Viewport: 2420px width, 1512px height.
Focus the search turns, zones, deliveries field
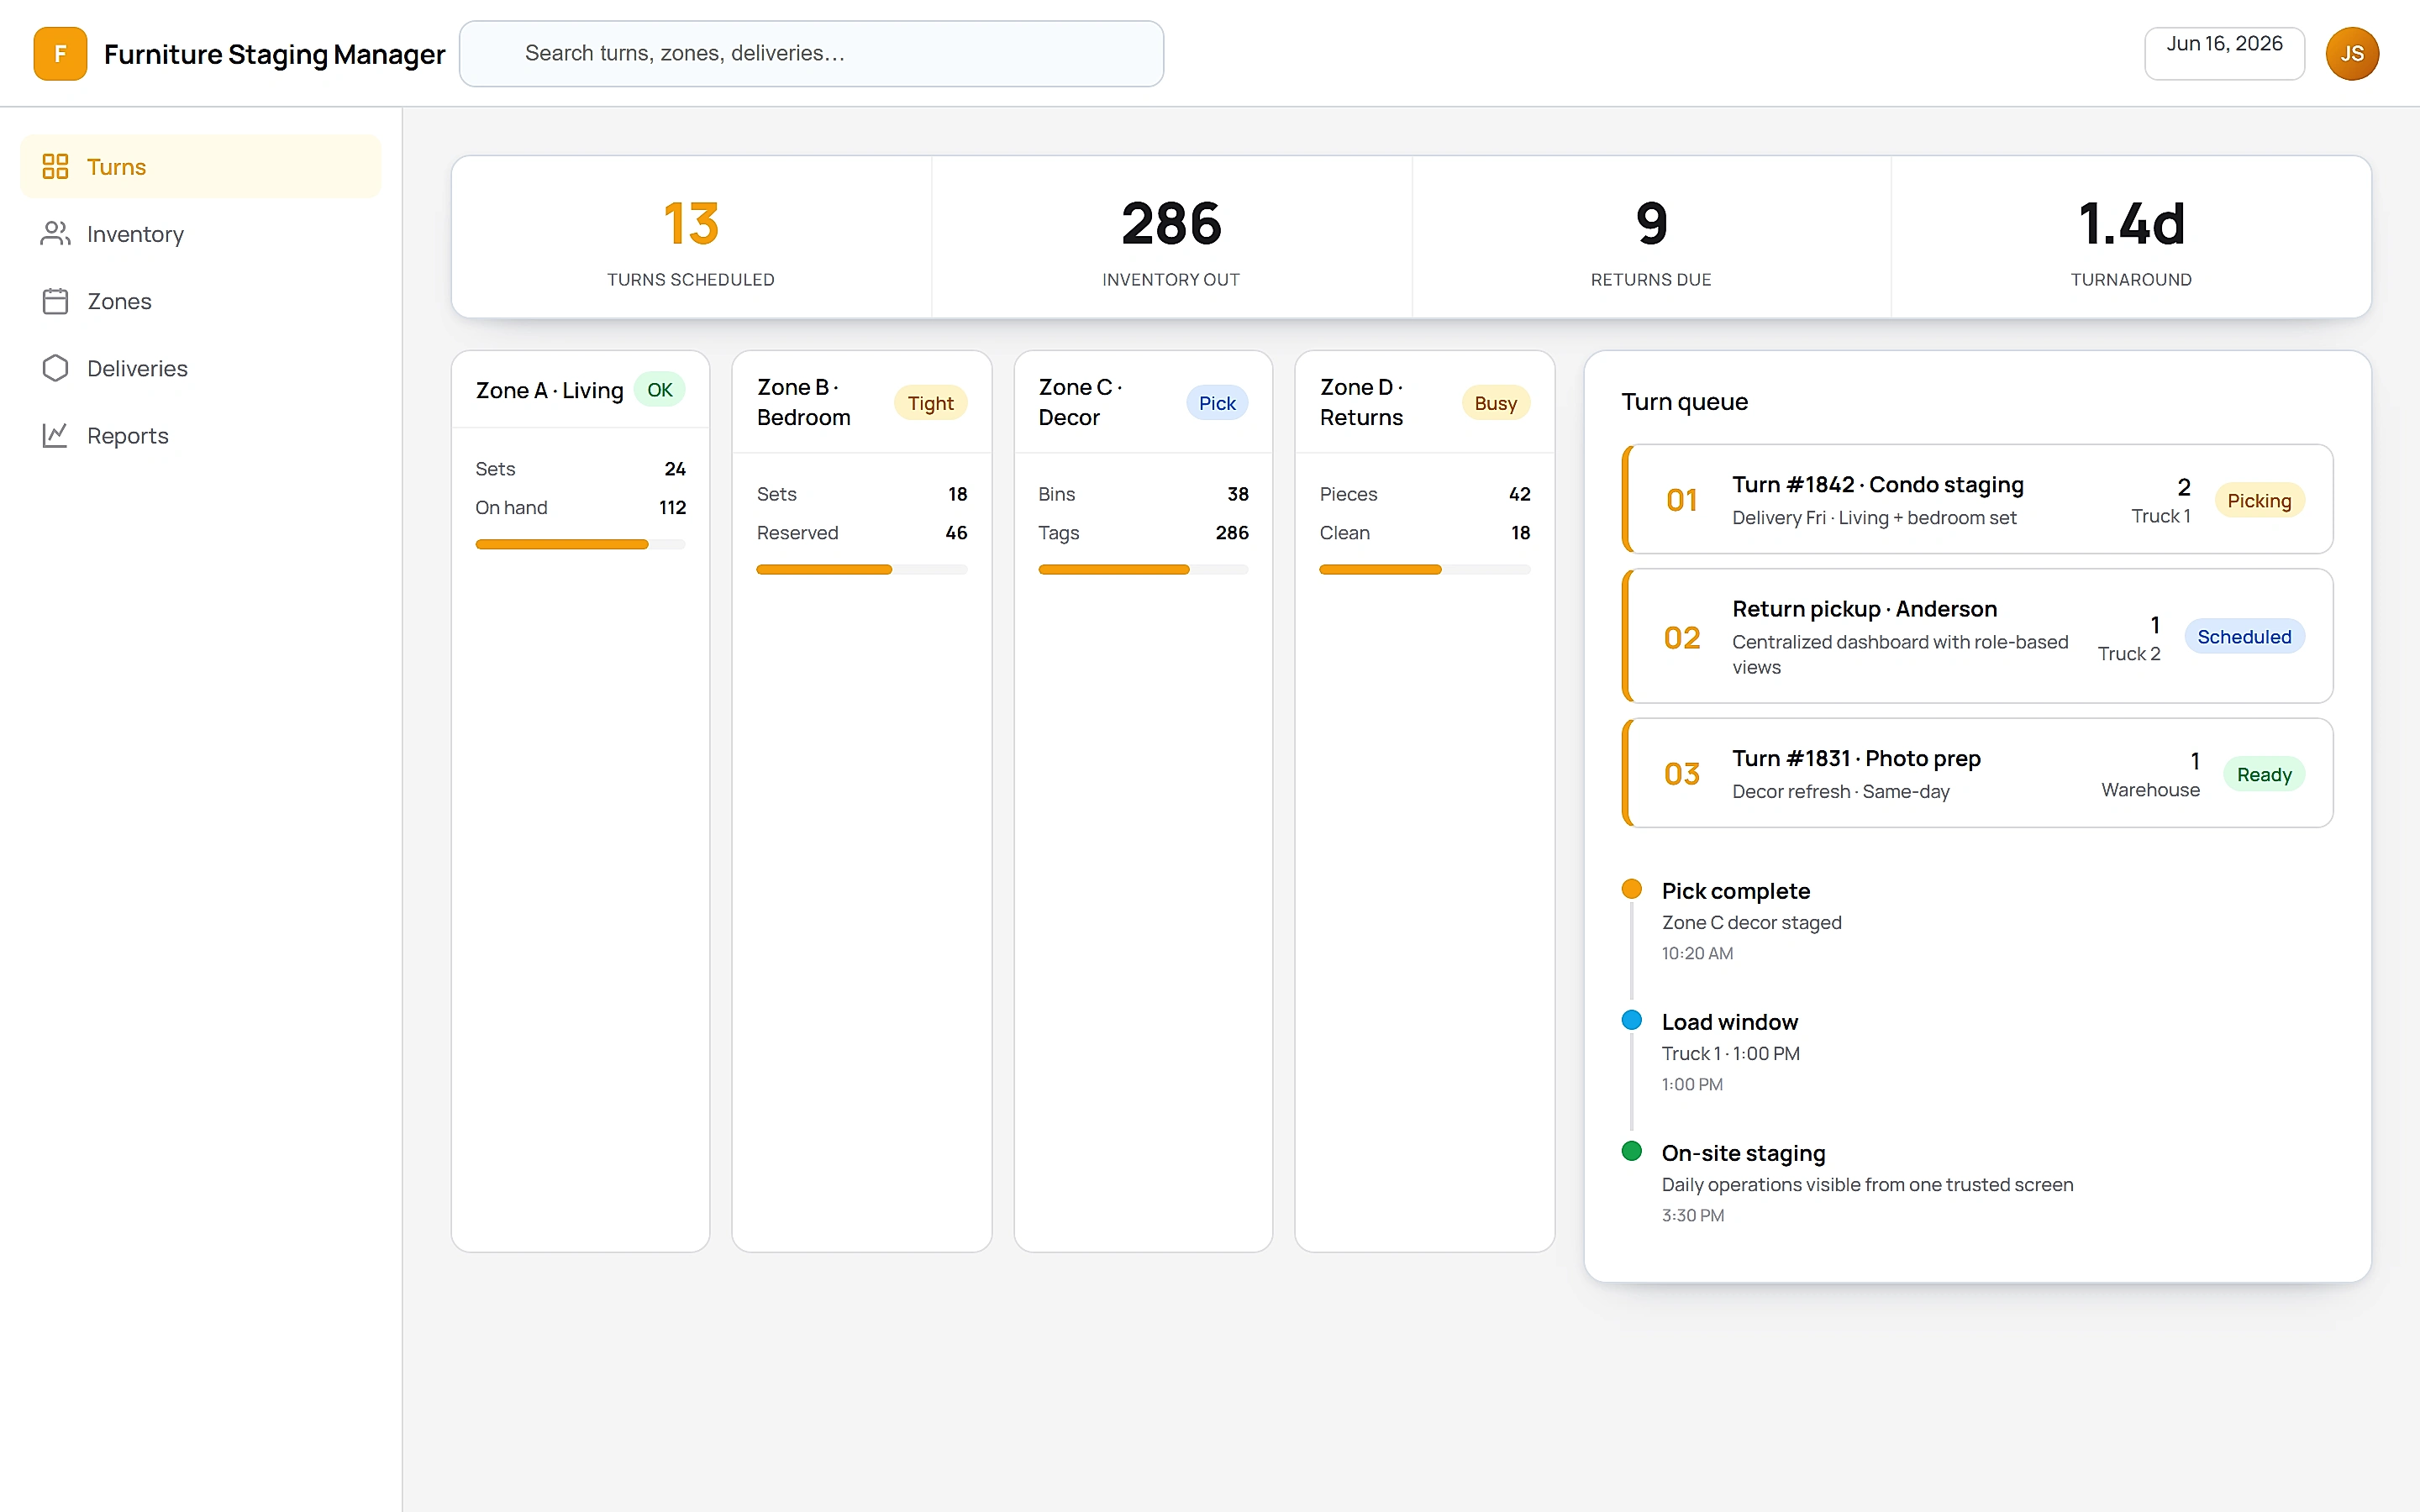click(811, 54)
